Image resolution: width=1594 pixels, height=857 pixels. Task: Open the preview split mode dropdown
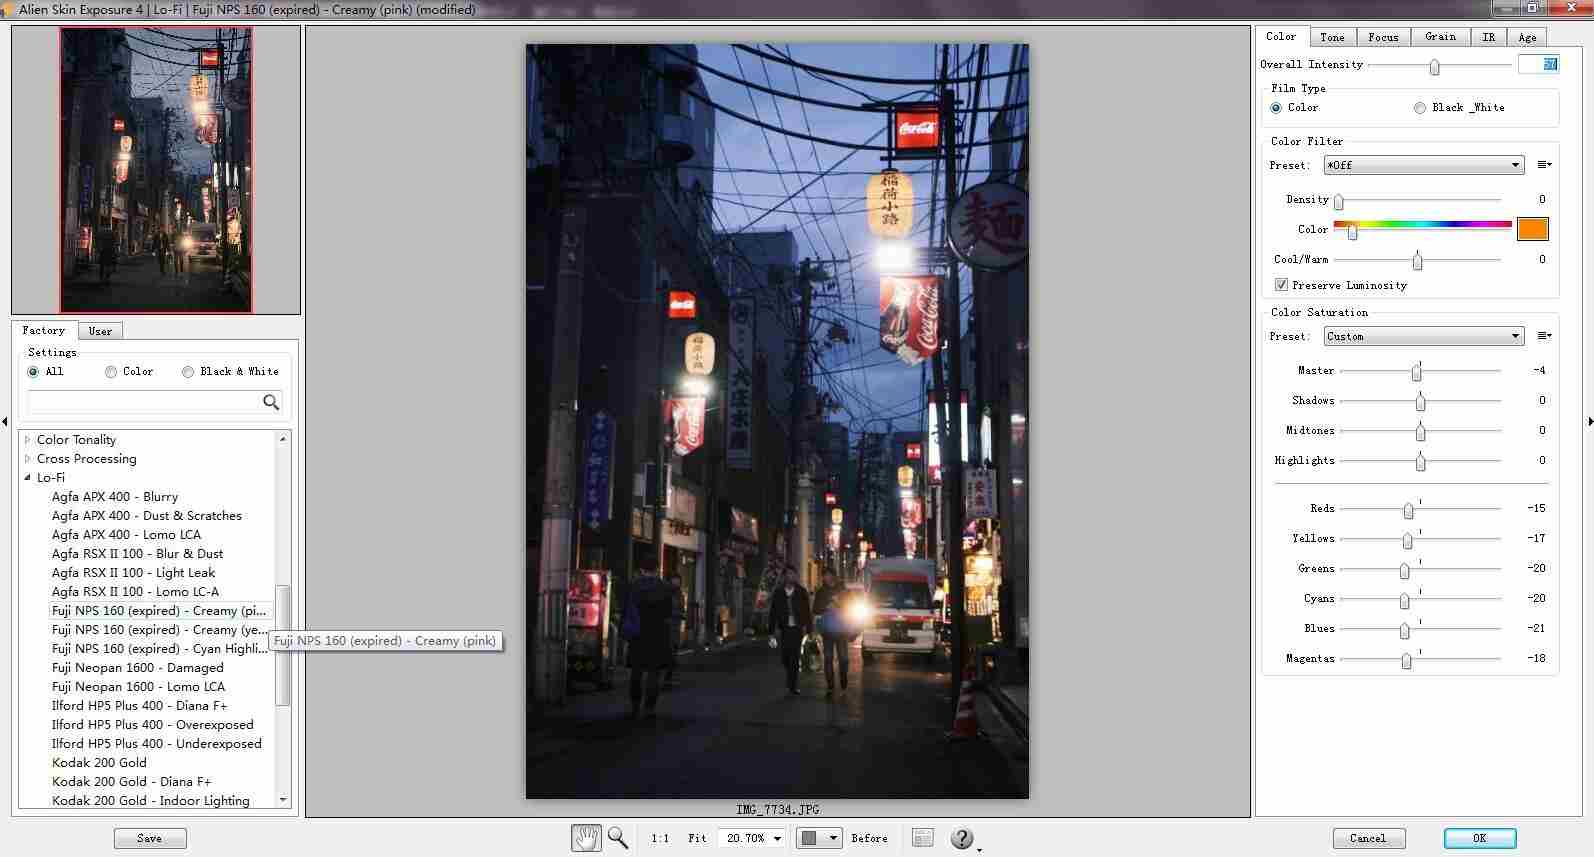pyautogui.click(x=818, y=838)
